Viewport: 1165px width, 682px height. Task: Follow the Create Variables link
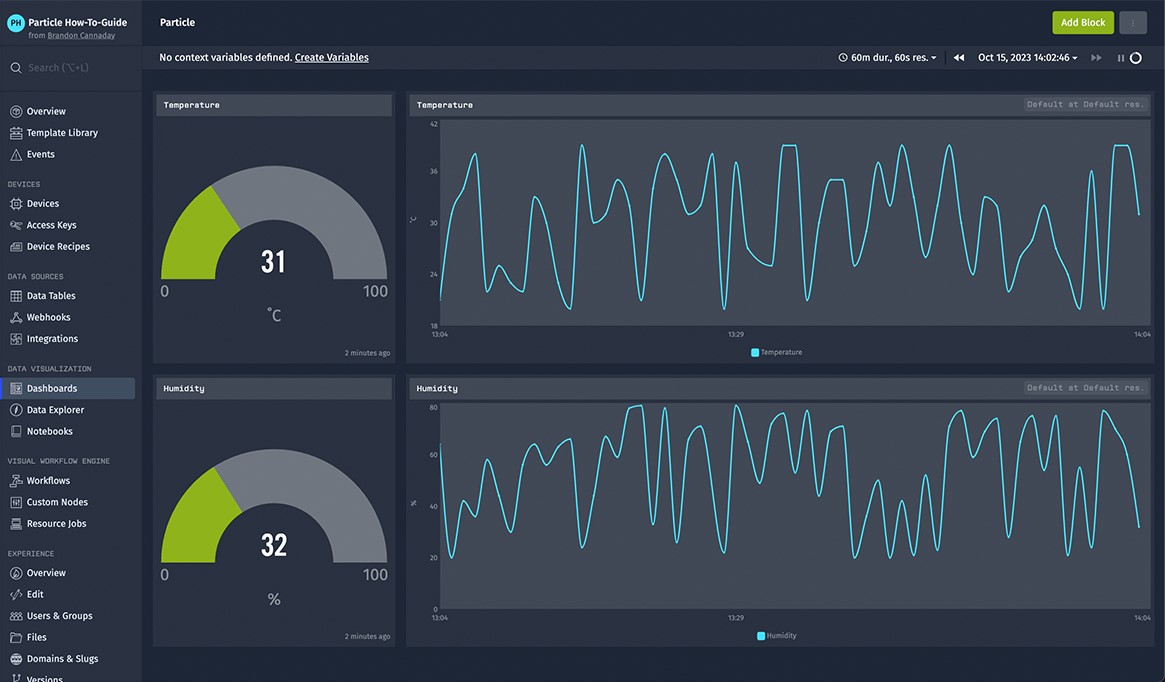(x=331, y=57)
